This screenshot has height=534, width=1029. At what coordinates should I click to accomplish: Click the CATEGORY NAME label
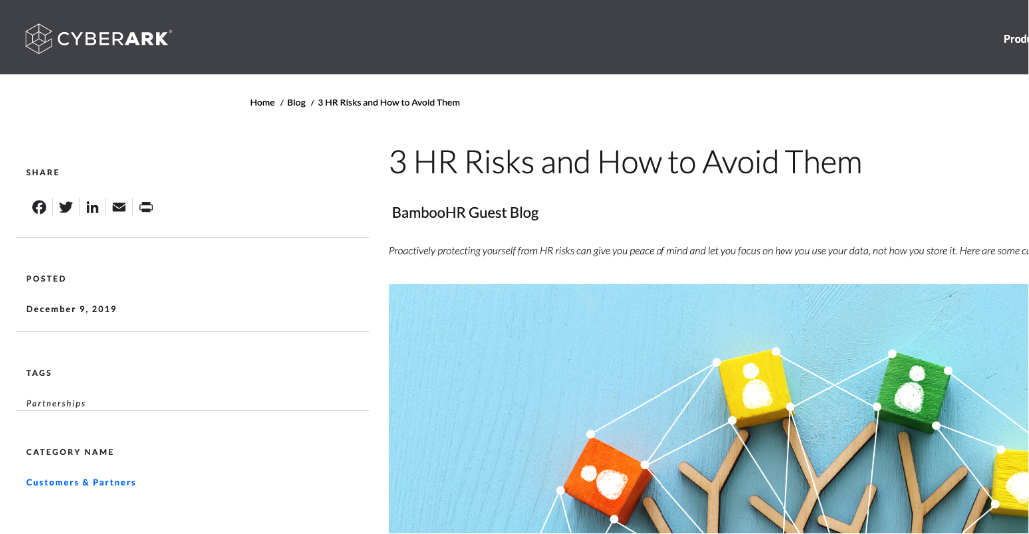[x=70, y=452]
